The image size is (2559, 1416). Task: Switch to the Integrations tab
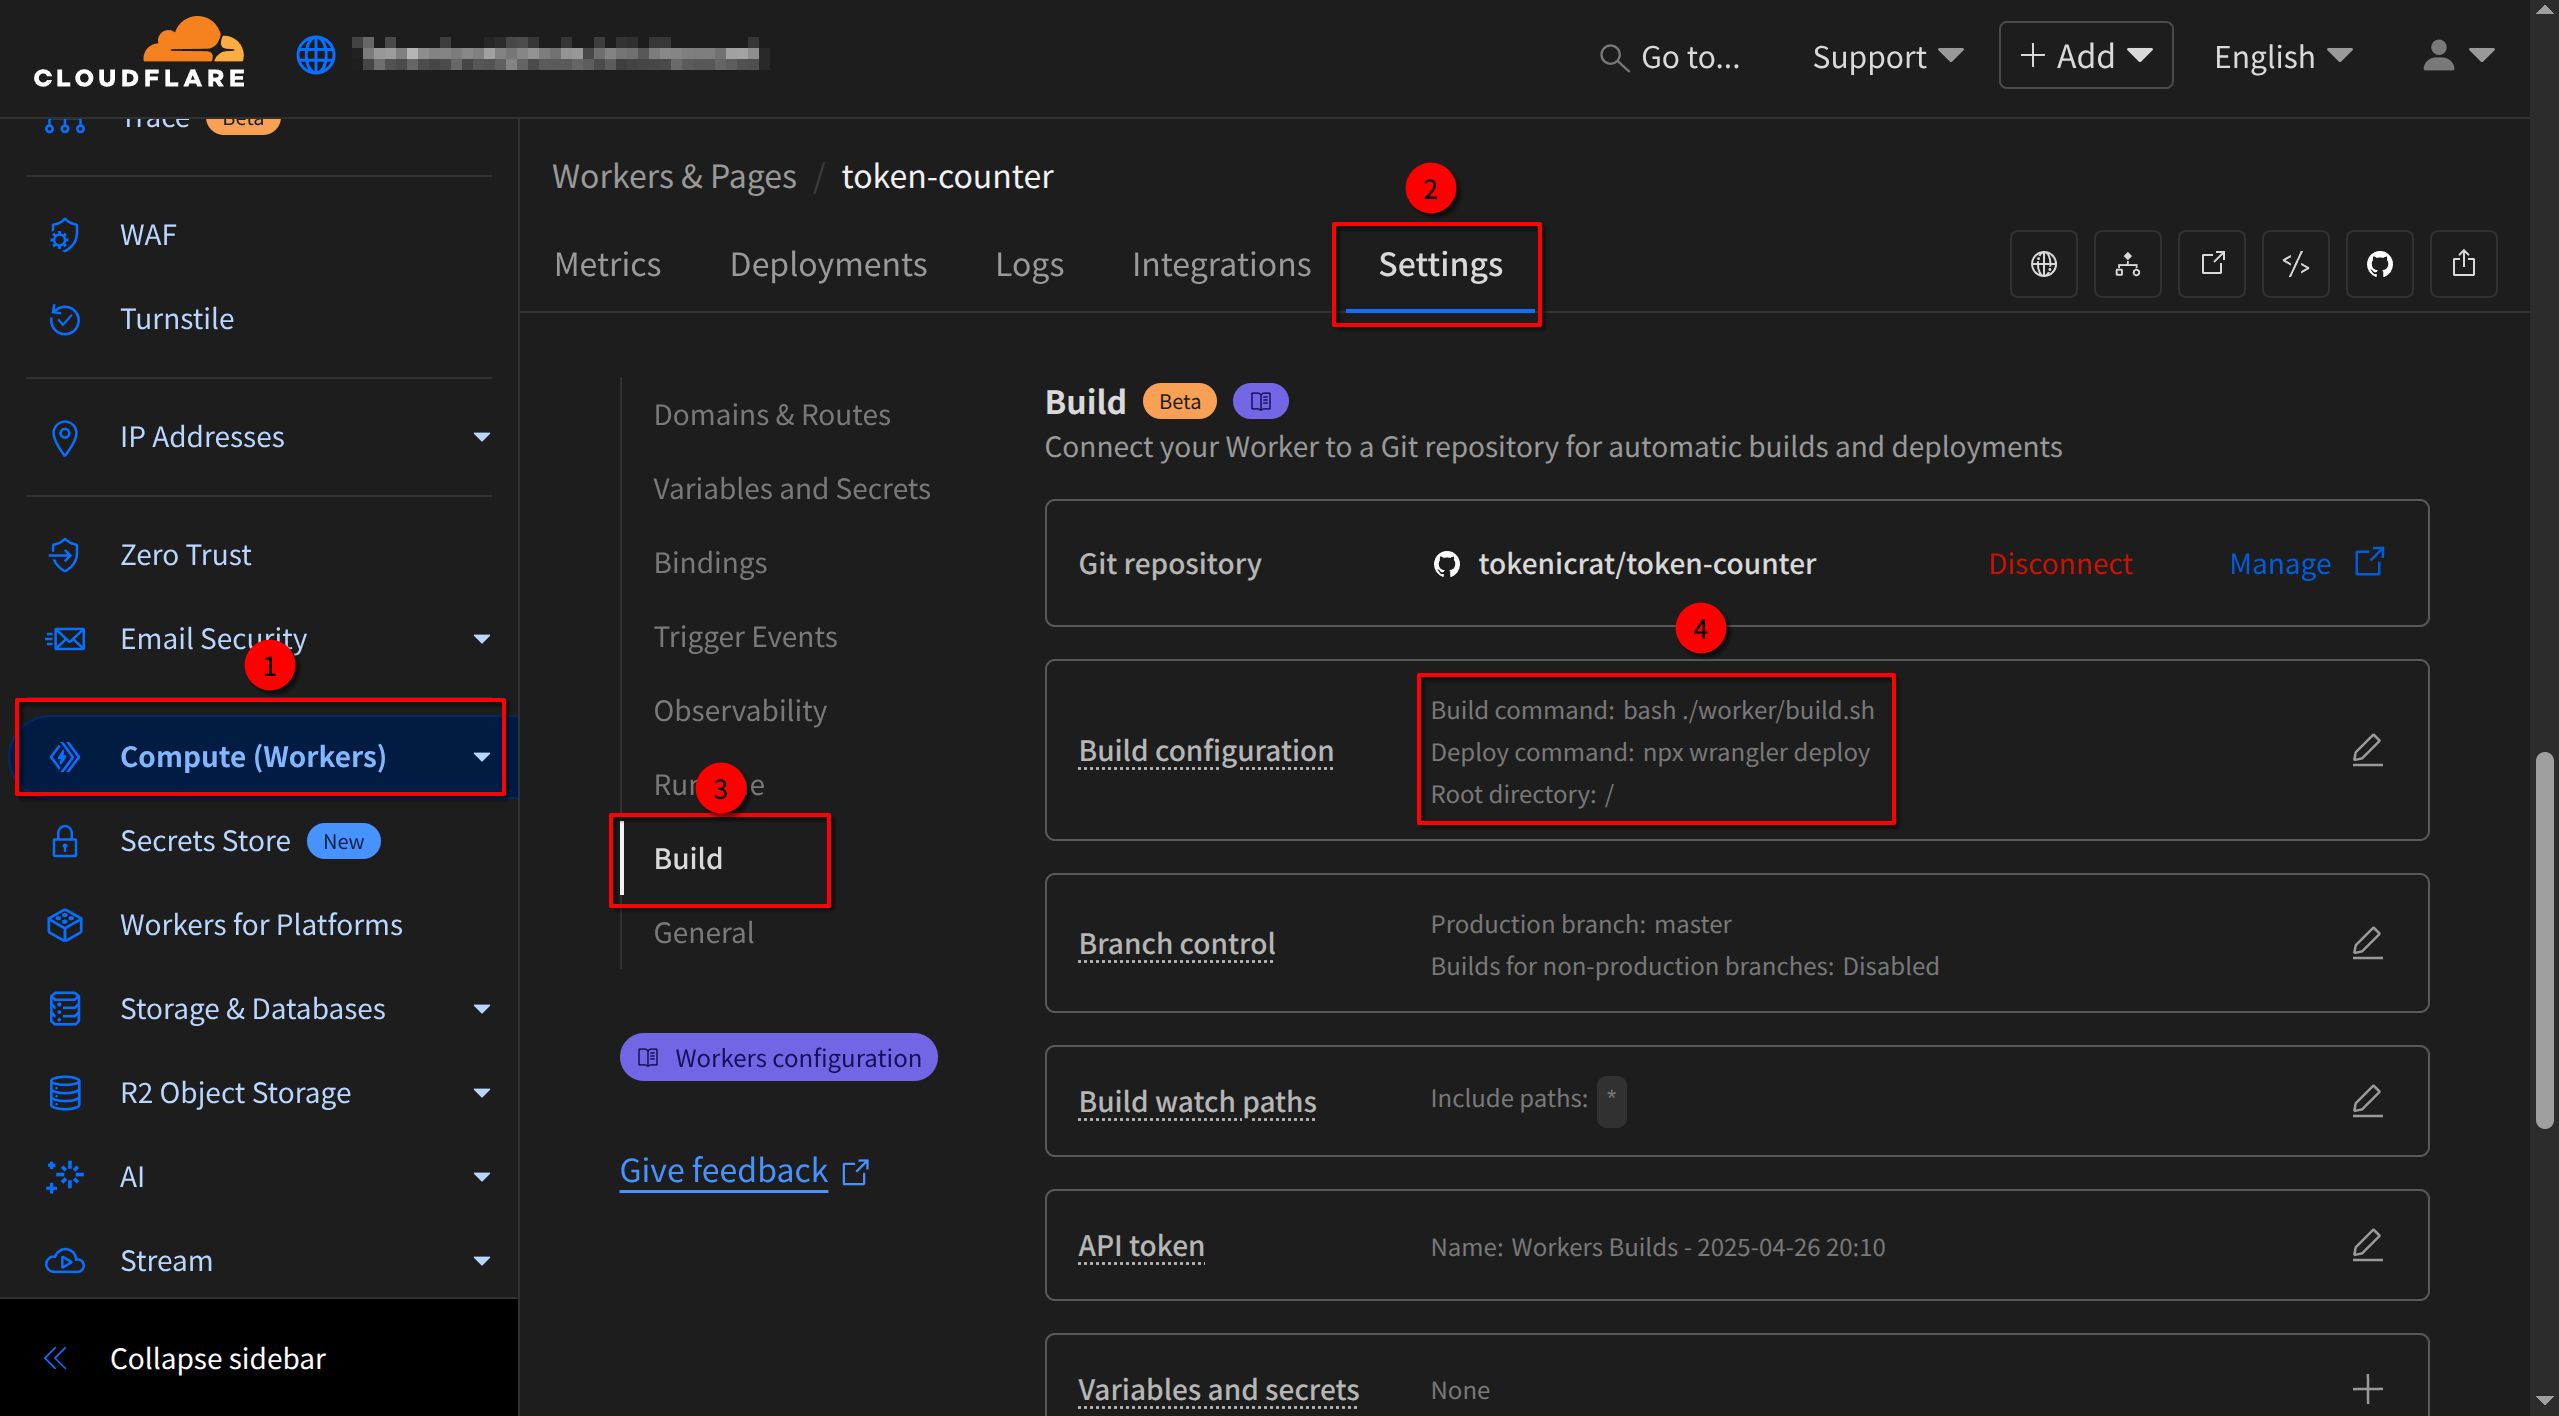click(1221, 264)
